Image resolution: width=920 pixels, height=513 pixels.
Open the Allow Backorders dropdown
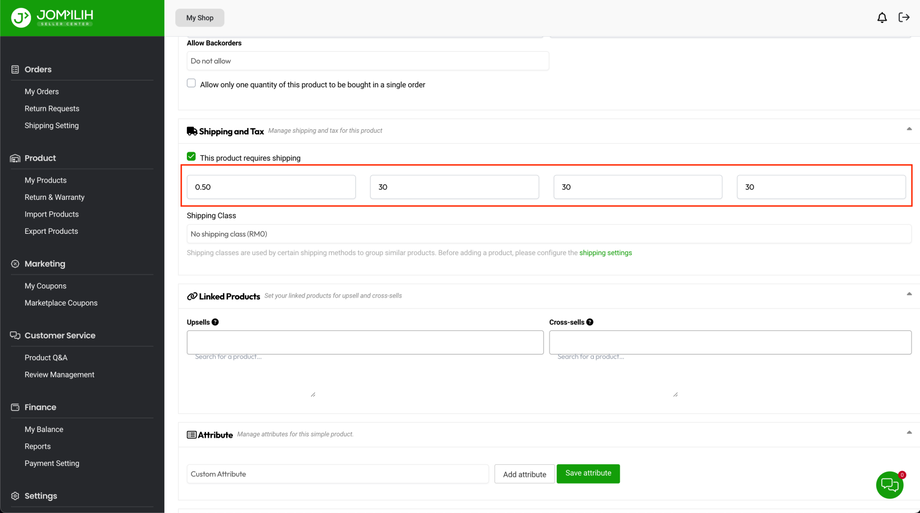click(367, 61)
